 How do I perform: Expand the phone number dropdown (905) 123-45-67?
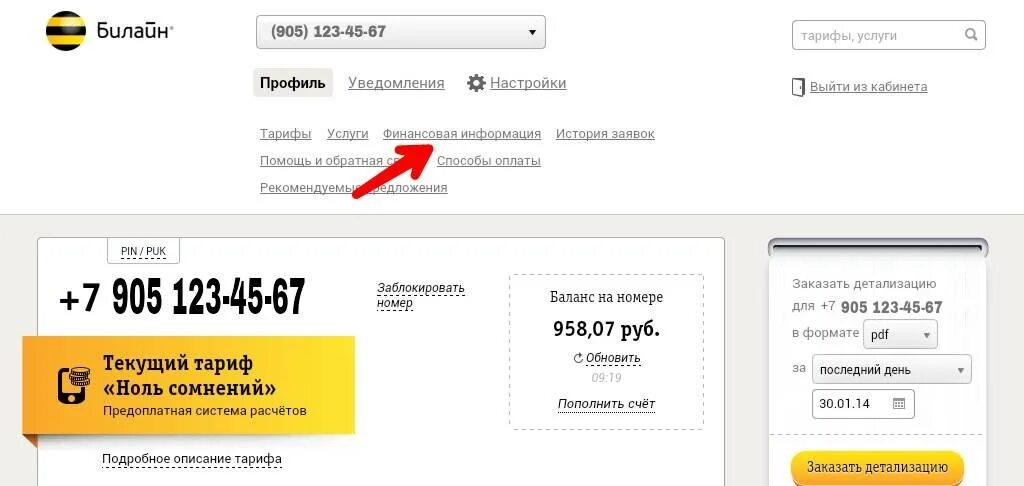coord(400,31)
